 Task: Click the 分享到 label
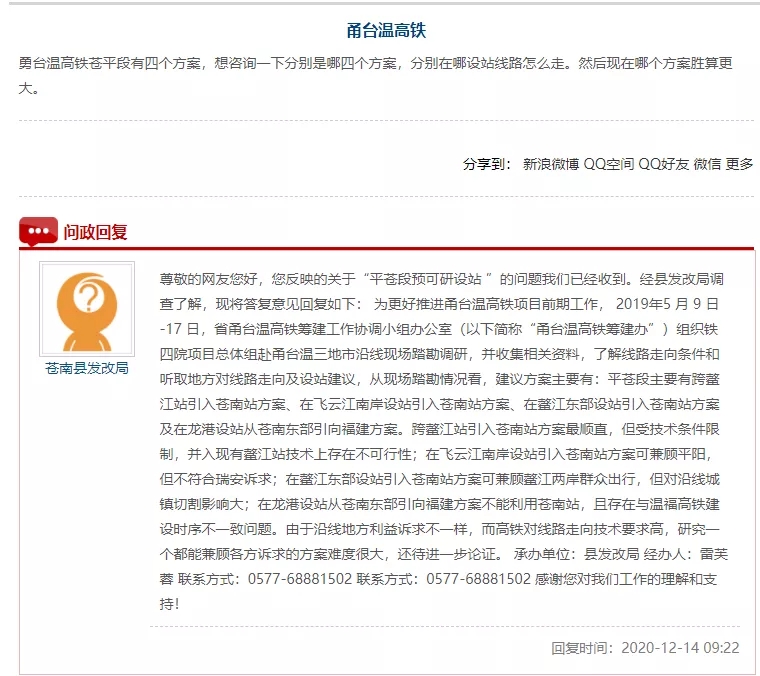tap(487, 164)
